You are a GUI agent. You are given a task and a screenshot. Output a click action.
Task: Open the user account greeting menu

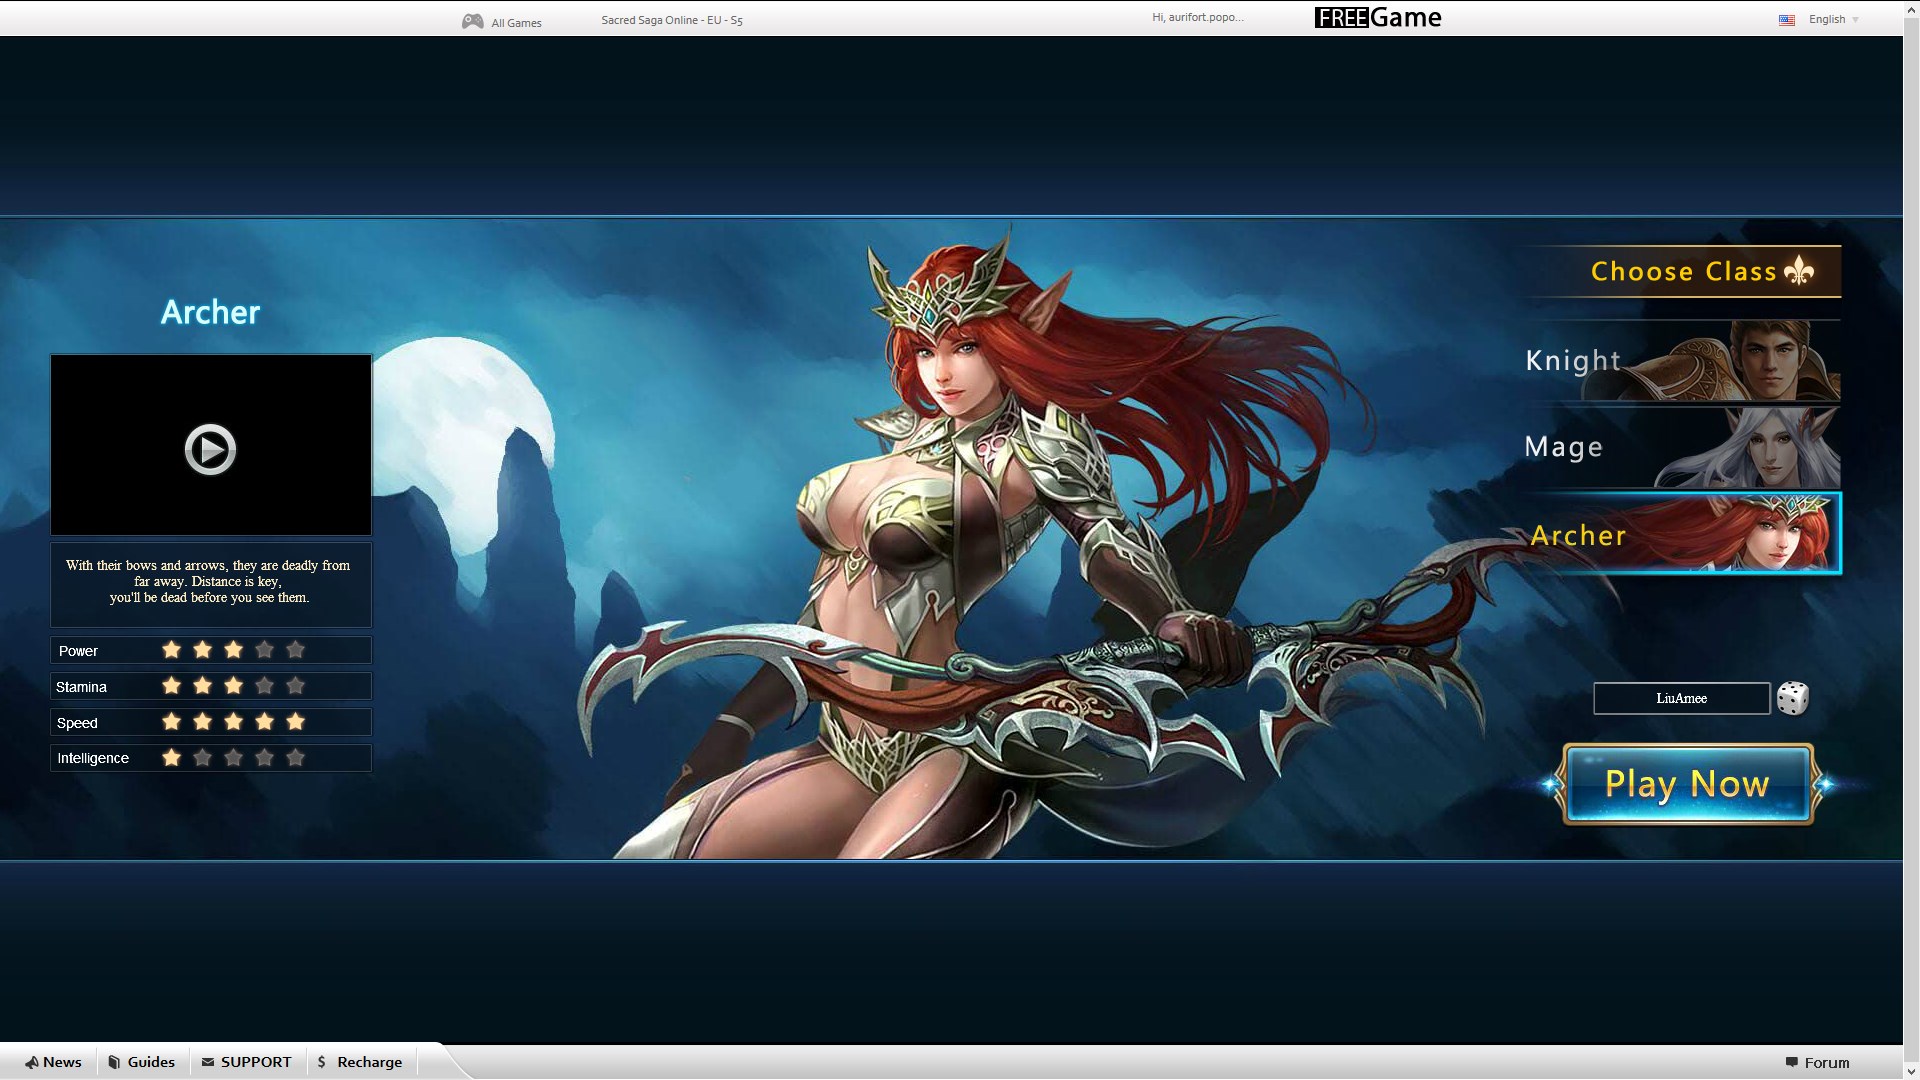pyautogui.click(x=1198, y=17)
